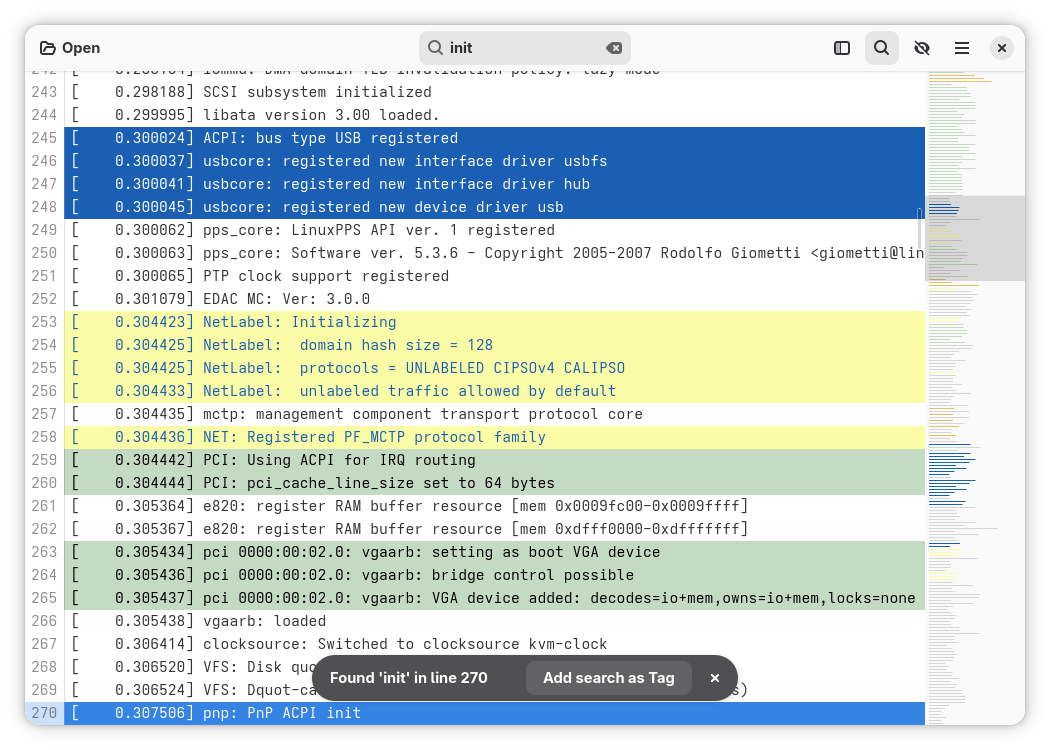Select line 257 mctp management component
Screen dimensions: 1050x750
click(x=494, y=414)
